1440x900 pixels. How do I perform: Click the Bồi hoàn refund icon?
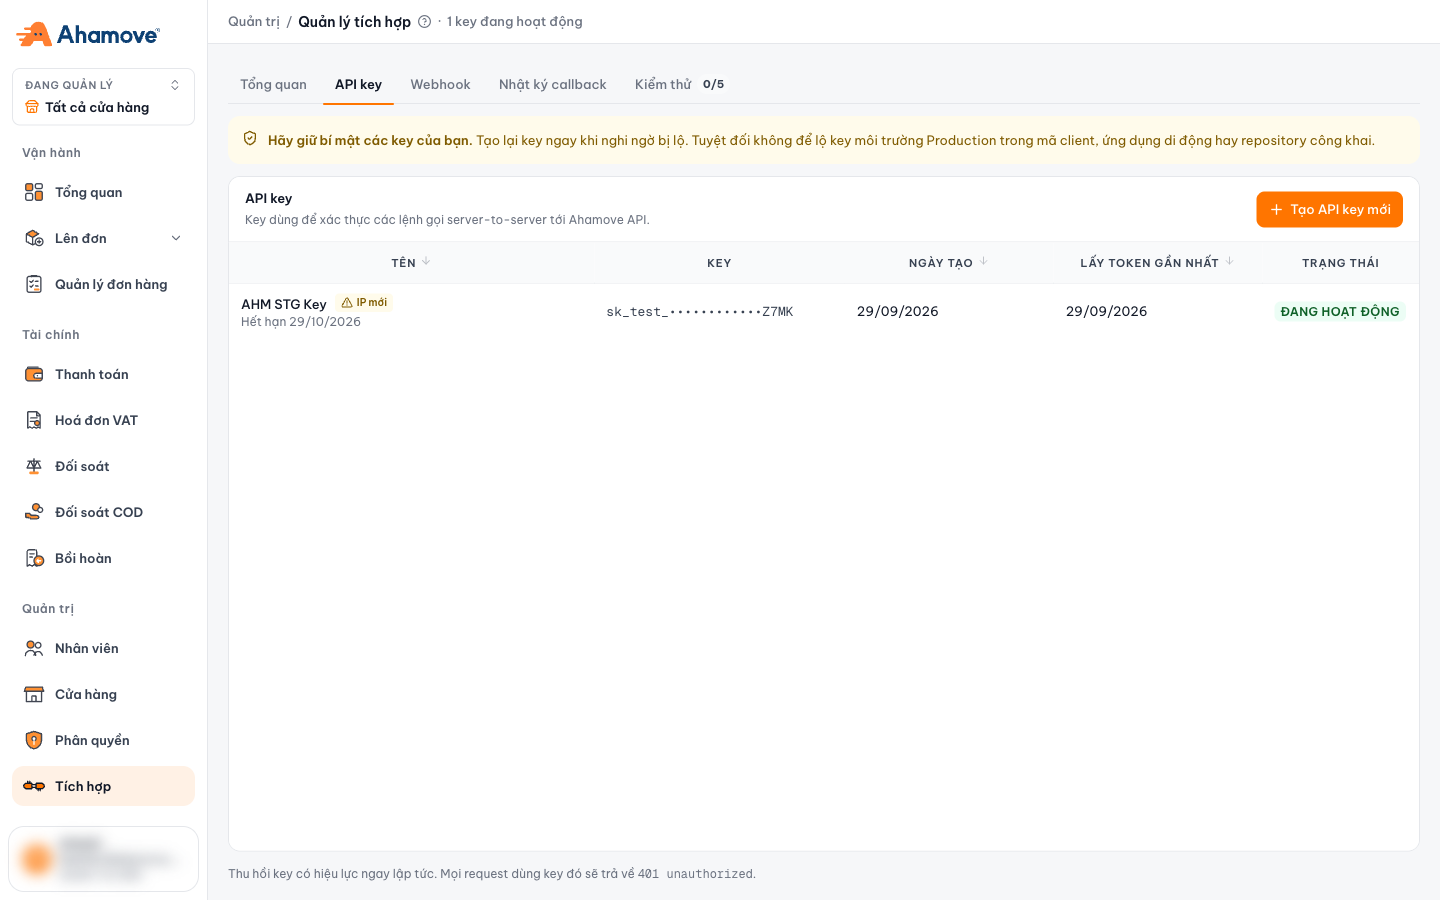tap(34, 558)
